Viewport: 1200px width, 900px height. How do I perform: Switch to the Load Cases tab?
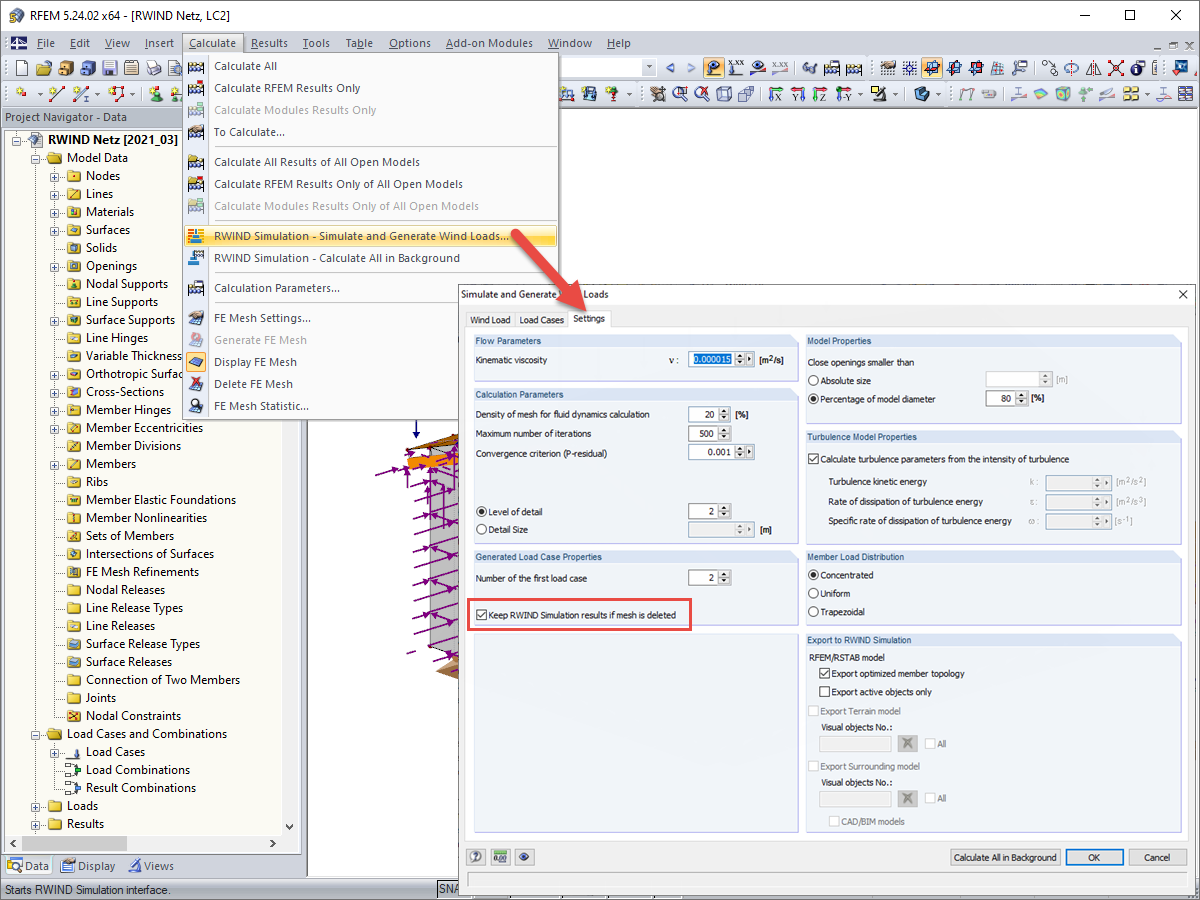point(541,320)
